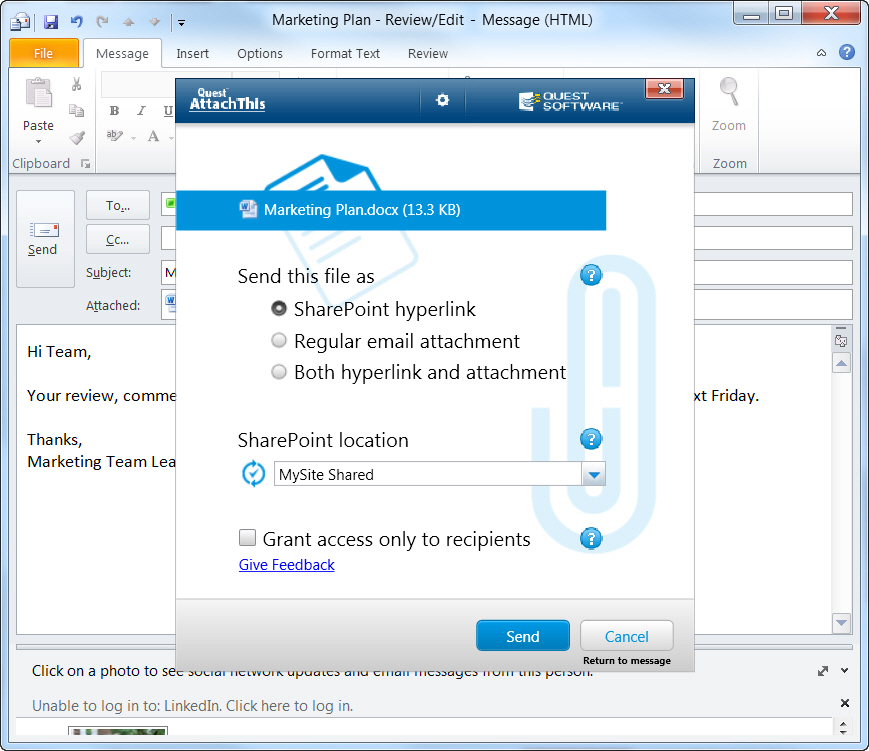Collapse the People Pane with the chevron

point(845,671)
